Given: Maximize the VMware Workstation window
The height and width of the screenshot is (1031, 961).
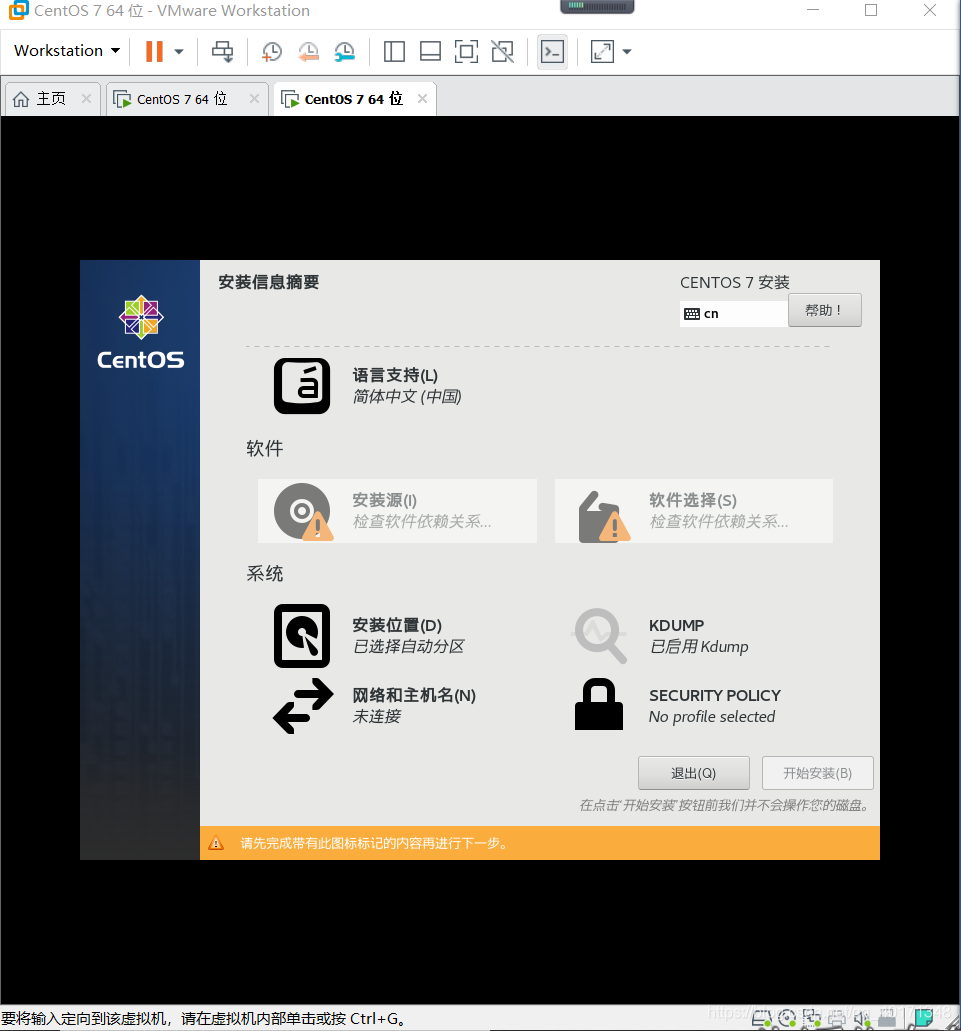Looking at the screenshot, I should [871, 11].
